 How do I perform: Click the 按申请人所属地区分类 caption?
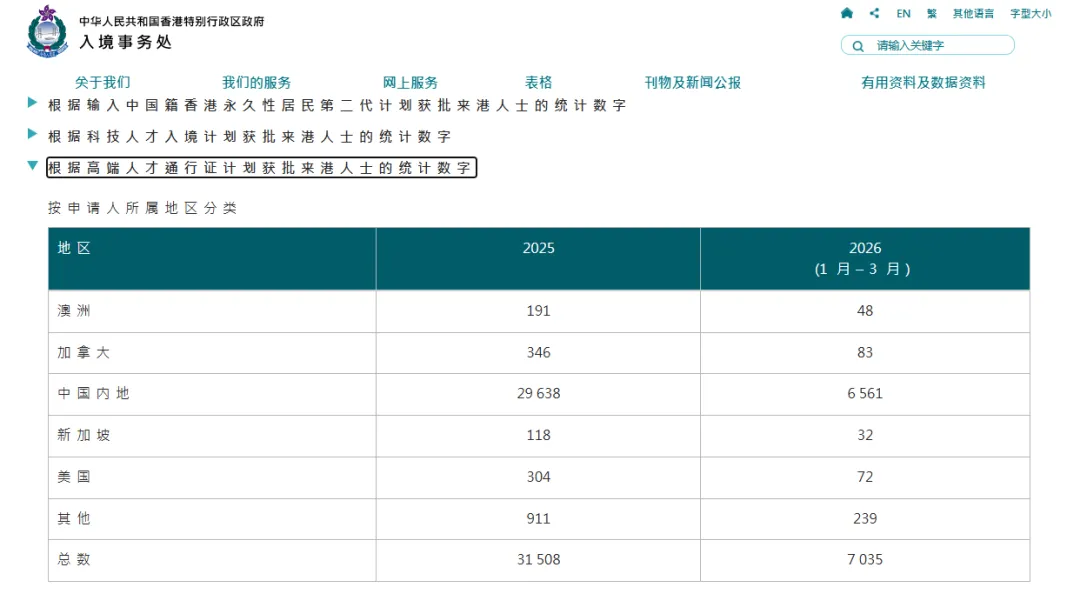pyautogui.click(x=142, y=208)
